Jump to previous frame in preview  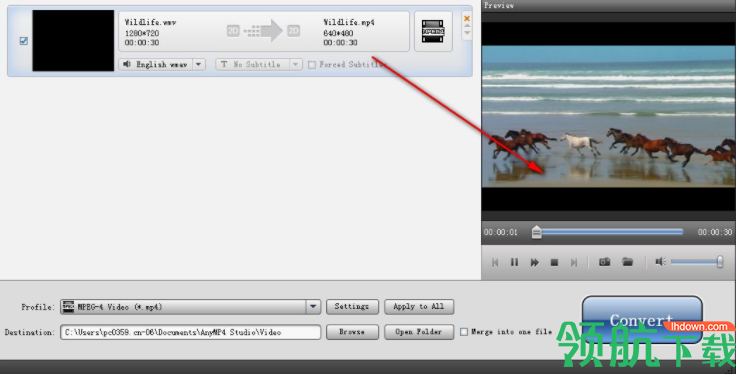coord(495,262)
